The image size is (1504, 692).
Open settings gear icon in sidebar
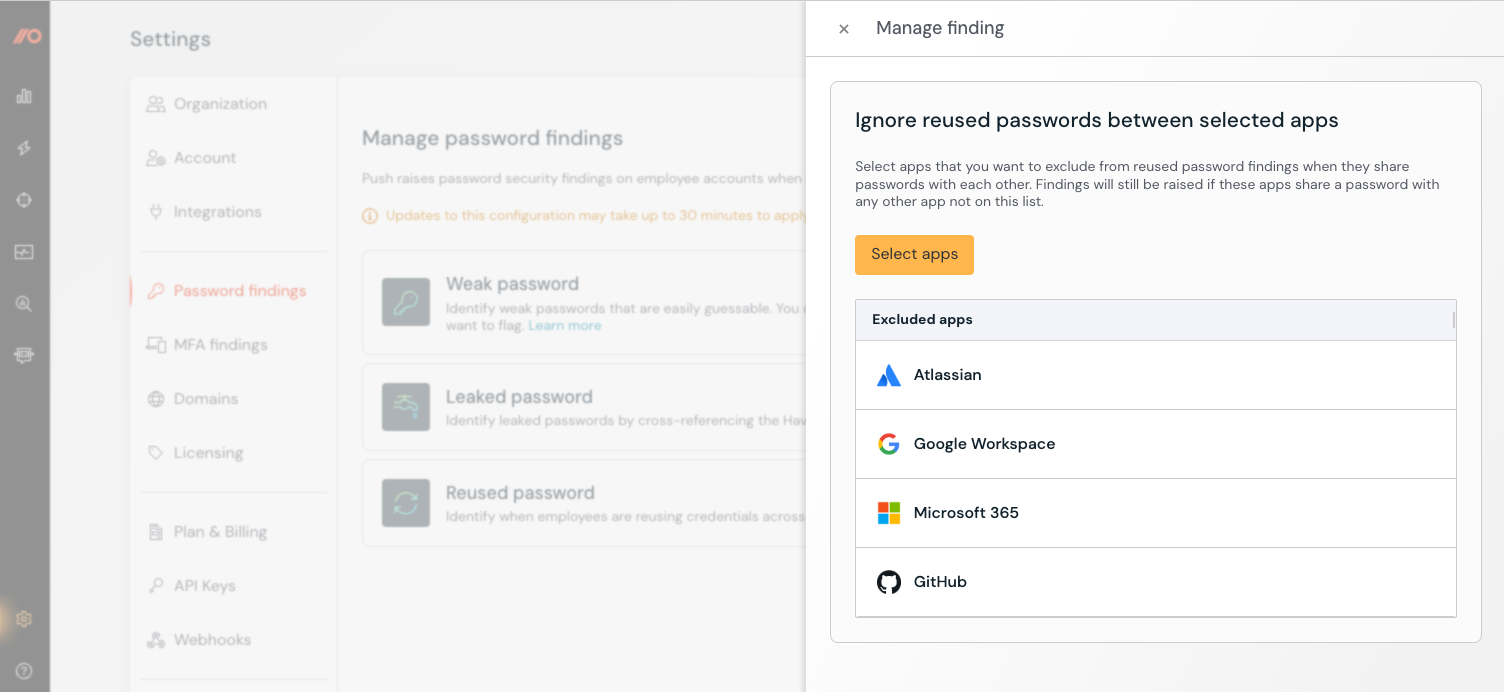(x=24, y=619)
